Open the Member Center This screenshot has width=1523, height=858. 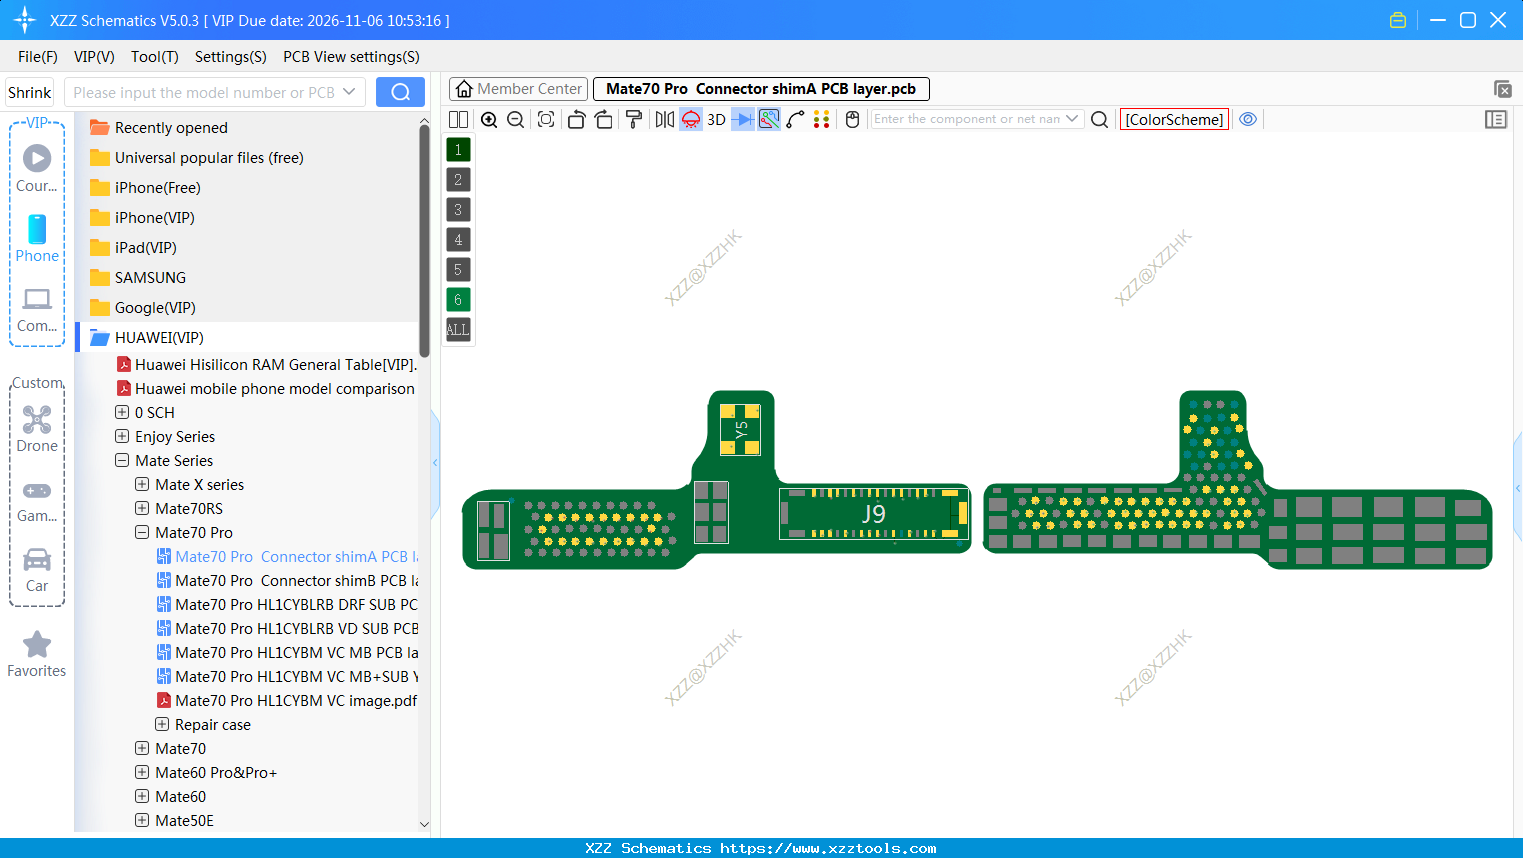519,89
